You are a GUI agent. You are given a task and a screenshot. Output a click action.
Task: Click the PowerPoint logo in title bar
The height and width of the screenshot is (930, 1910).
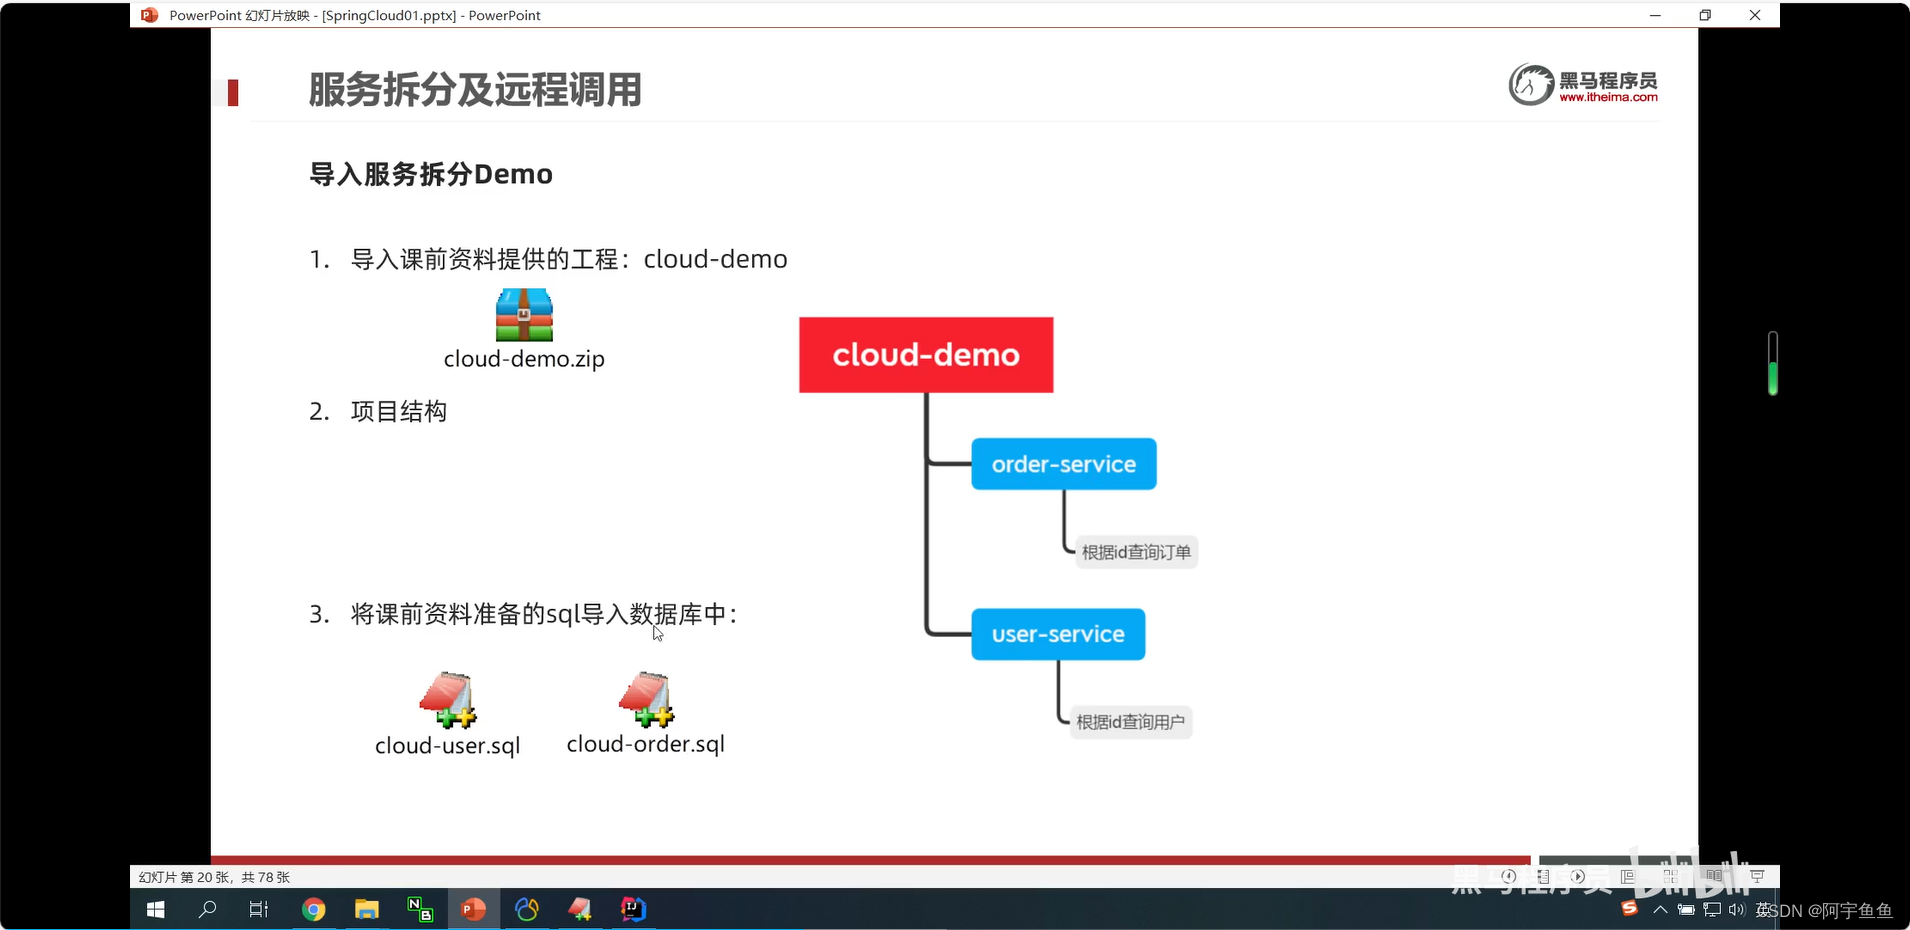pos(149,15)
